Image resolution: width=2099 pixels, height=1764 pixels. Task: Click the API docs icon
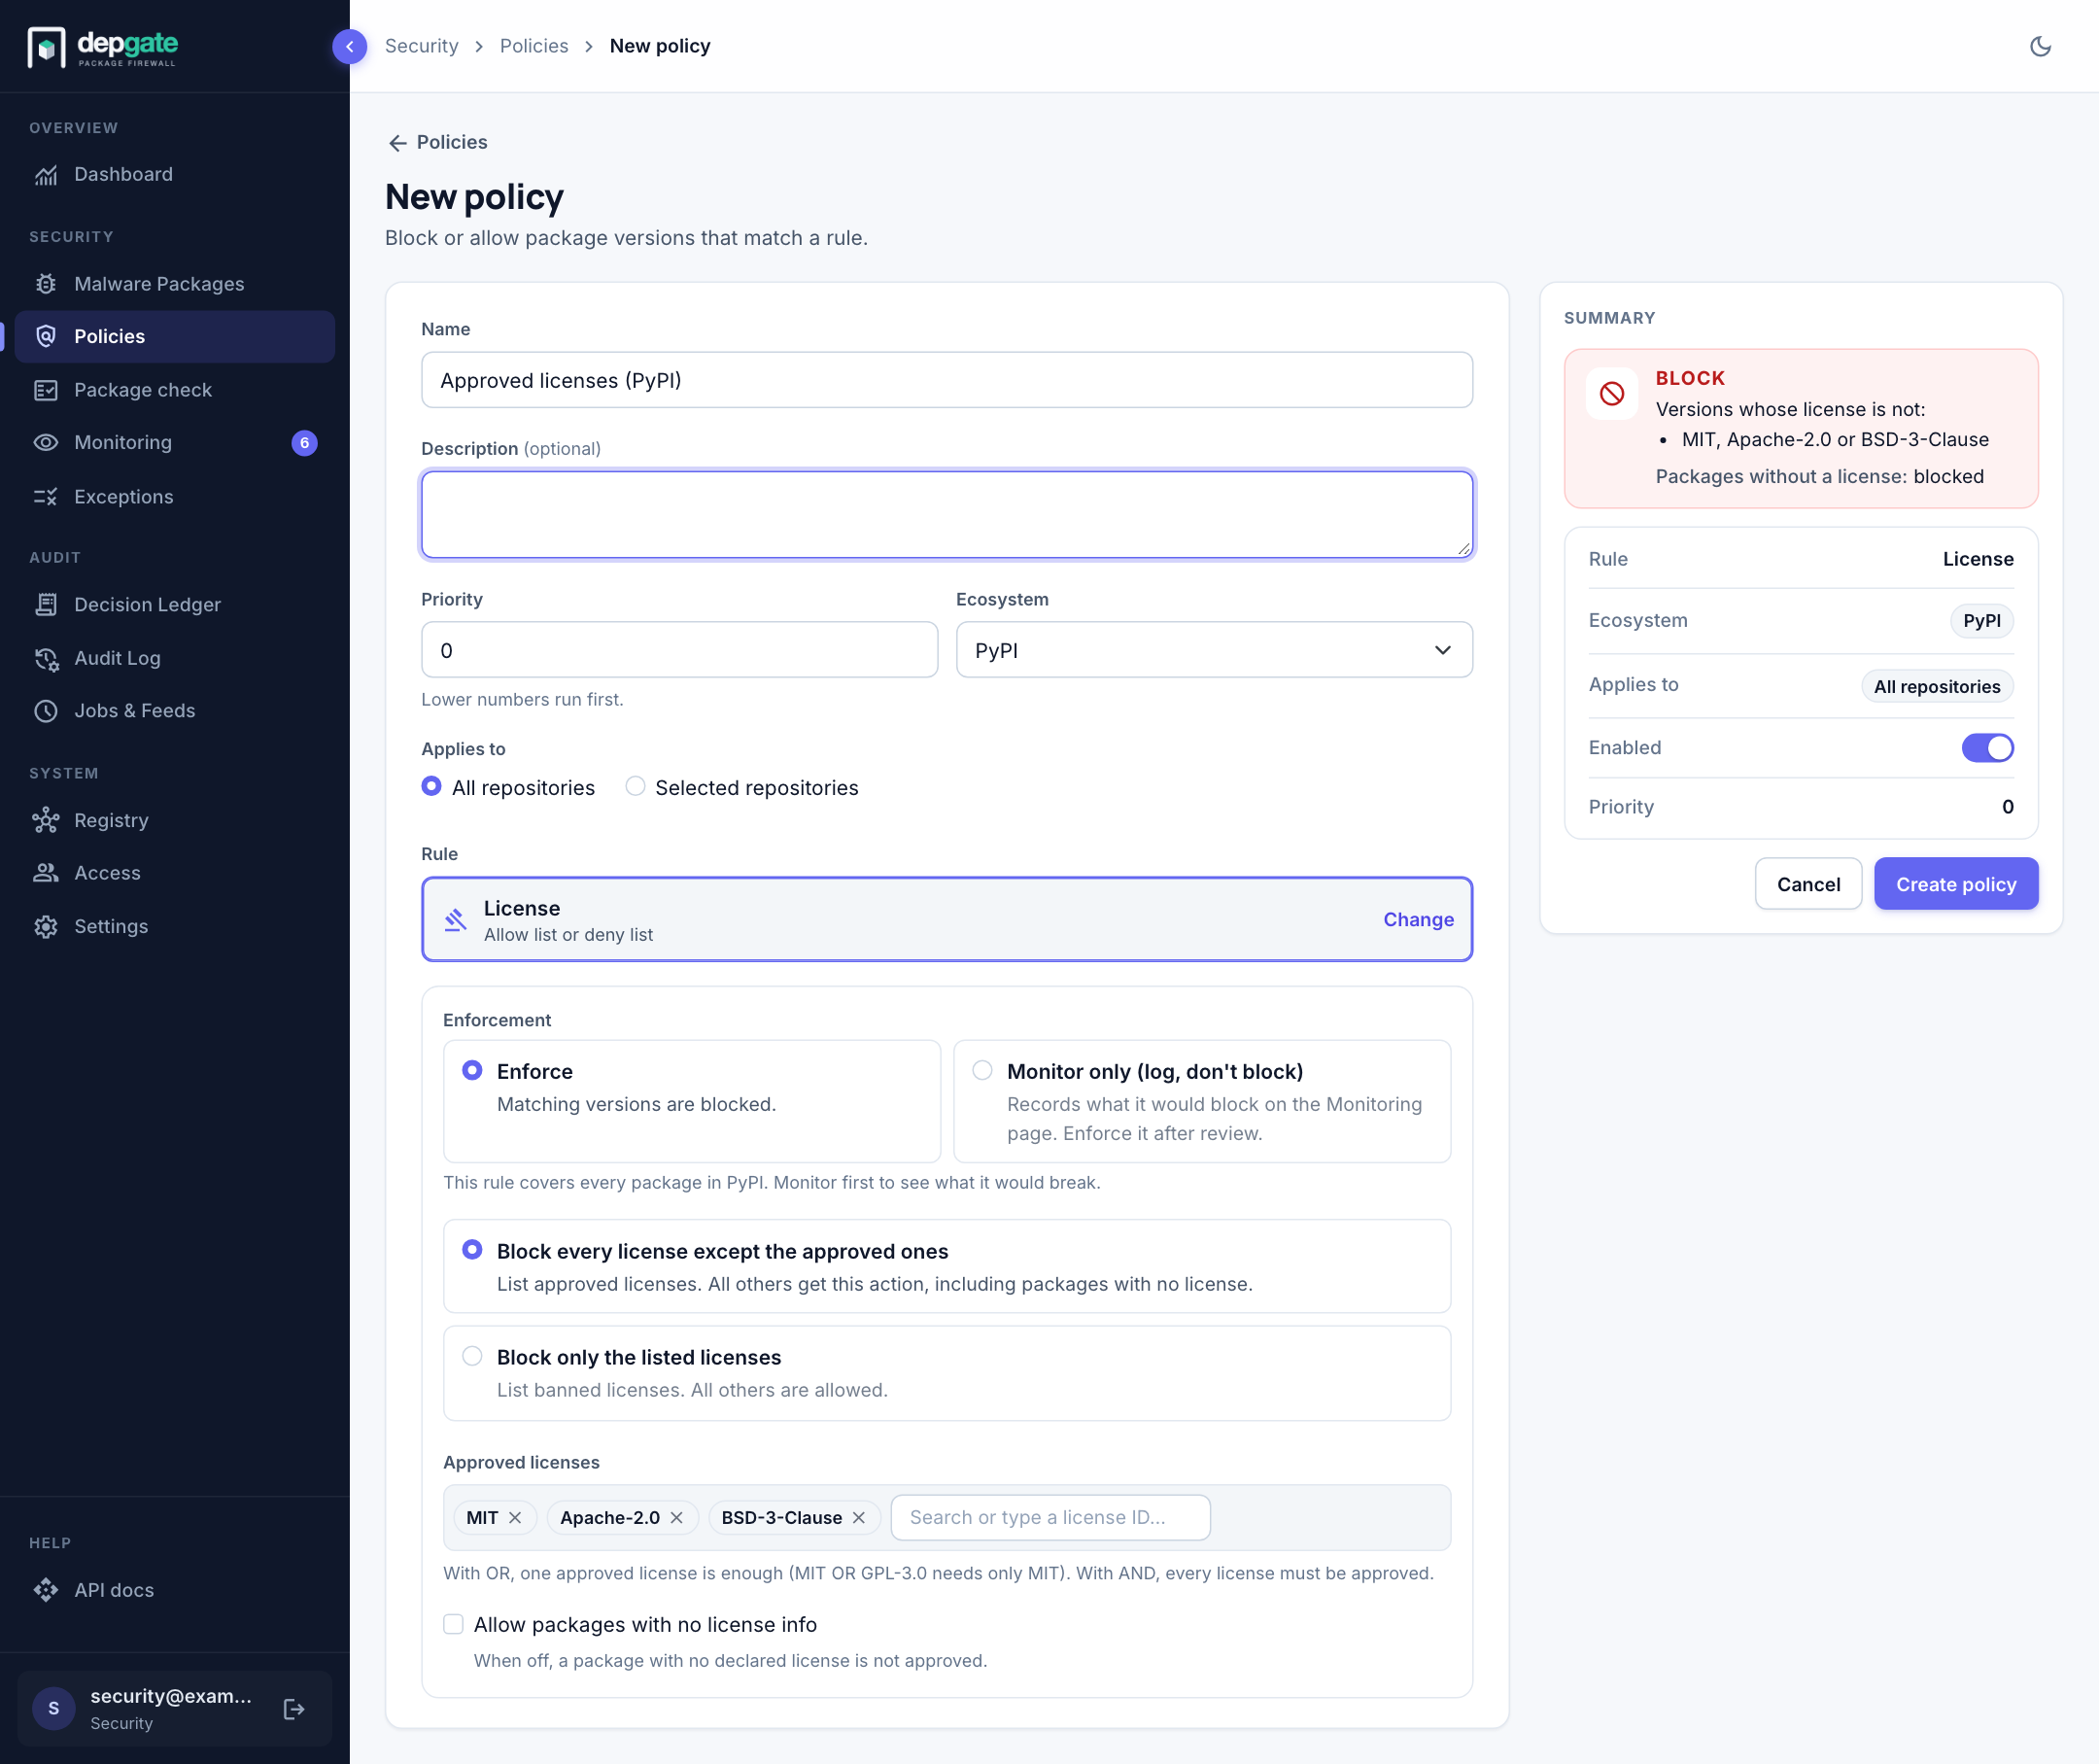pyautogui.click(x=46, y=1590)
